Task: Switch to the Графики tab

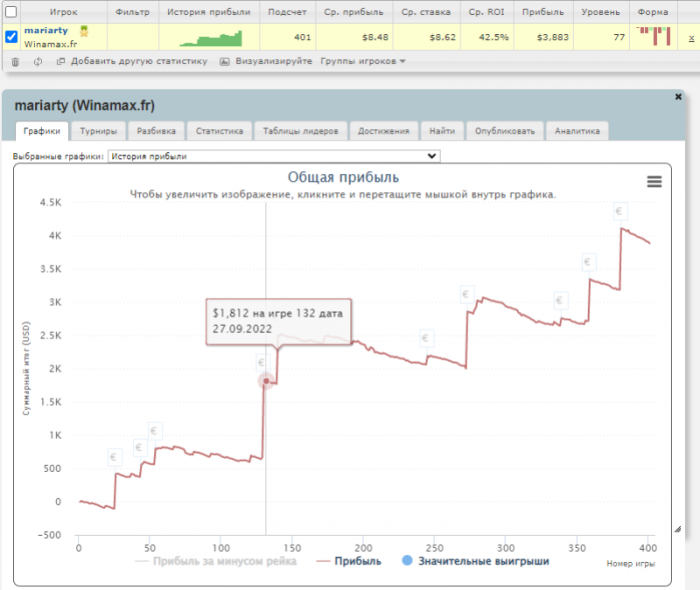Action: 42,131
